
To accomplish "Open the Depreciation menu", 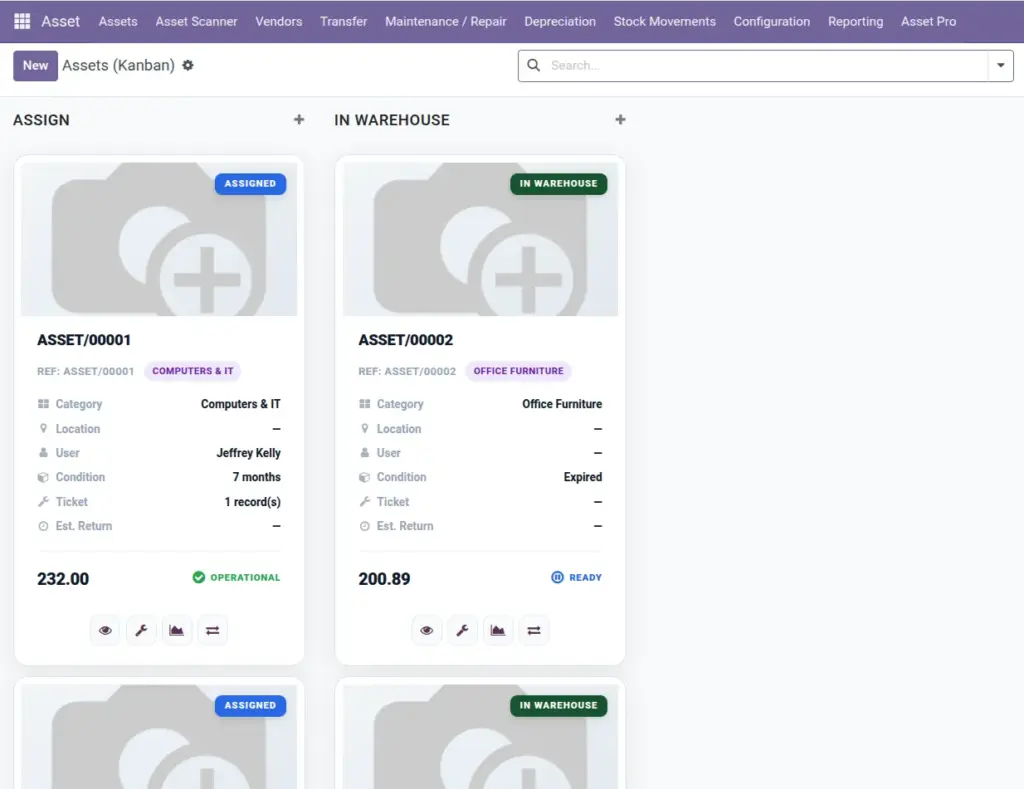I will click(560, 22).
